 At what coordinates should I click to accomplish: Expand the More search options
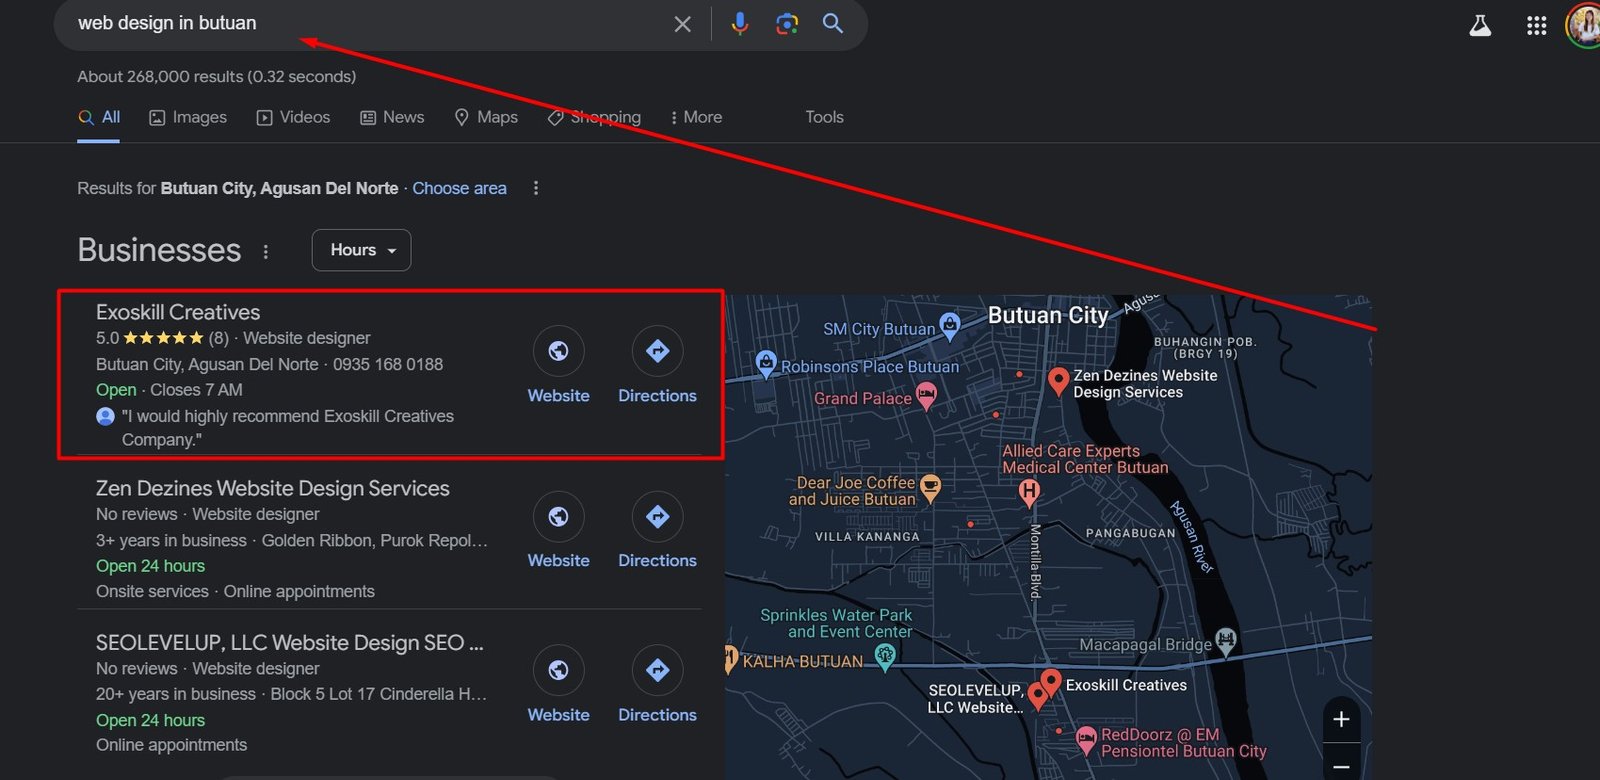point(696,117)
